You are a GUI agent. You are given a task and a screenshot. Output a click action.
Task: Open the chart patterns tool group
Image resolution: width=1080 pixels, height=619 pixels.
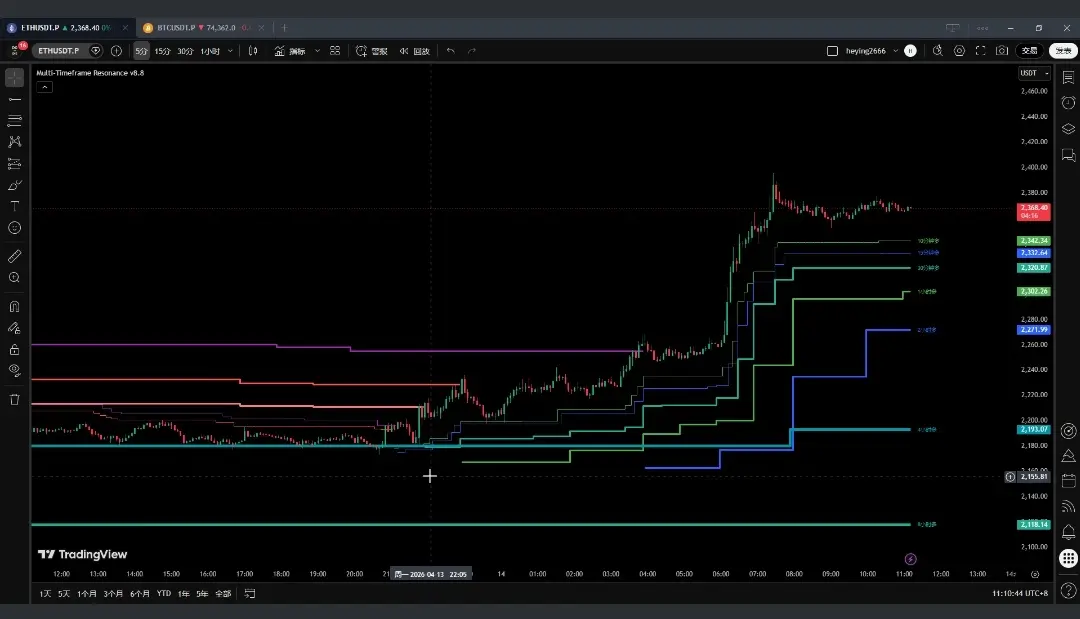tap(14, 142)
